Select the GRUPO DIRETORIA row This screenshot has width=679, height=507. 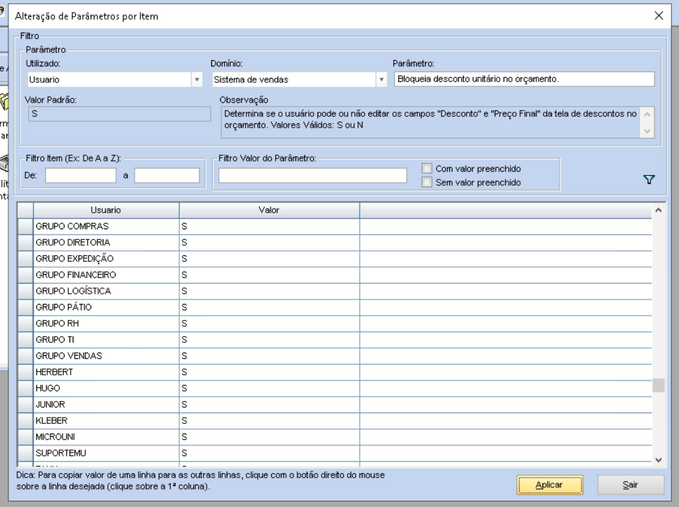pos(335,242)
